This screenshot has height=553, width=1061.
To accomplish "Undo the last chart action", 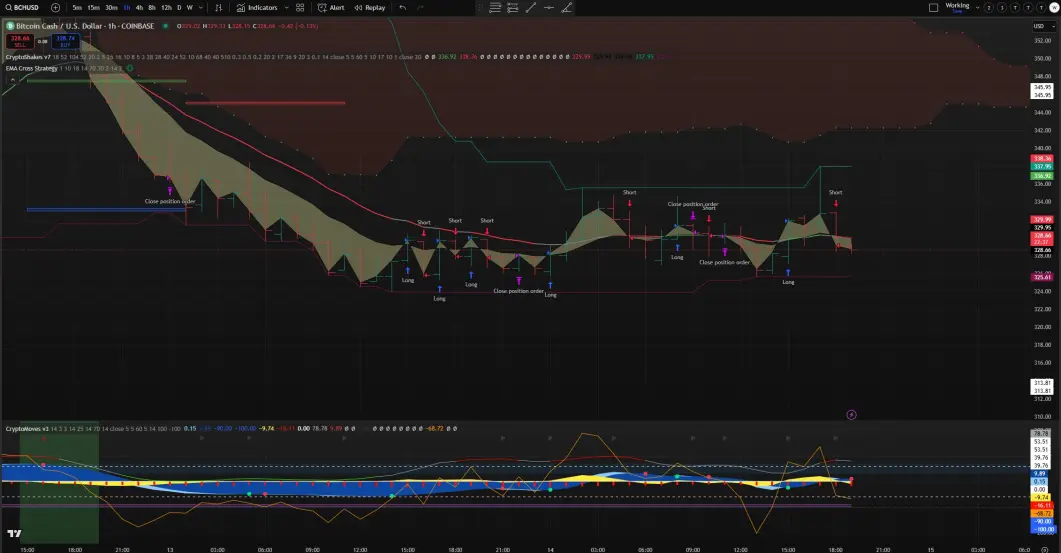I will [403, 7].
